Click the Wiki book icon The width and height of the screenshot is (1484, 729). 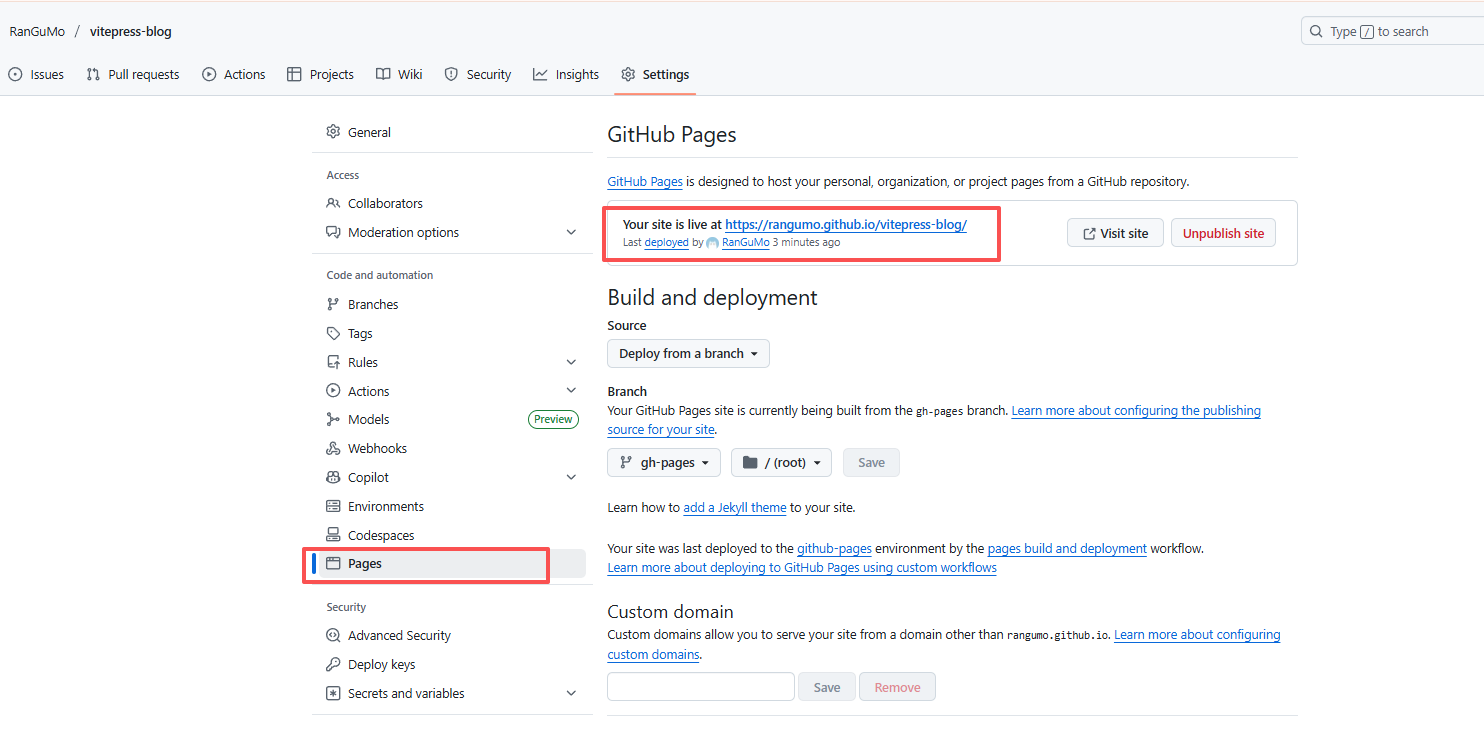tap(383, 74)
